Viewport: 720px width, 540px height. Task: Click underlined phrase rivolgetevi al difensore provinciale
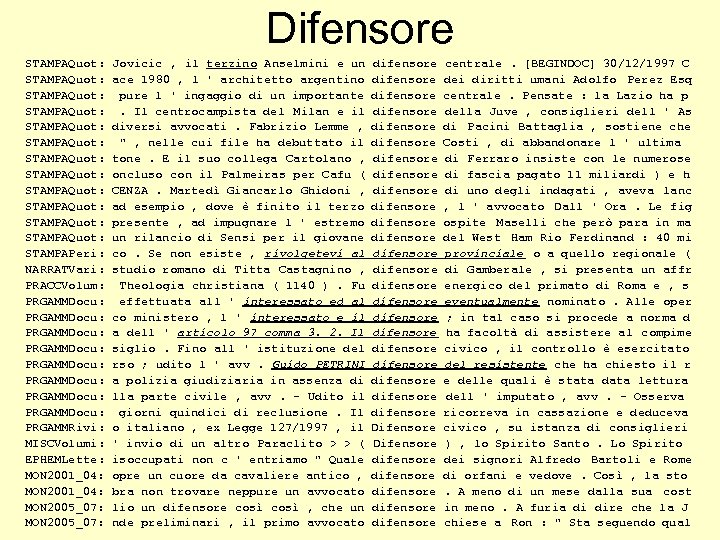point(394,254)
